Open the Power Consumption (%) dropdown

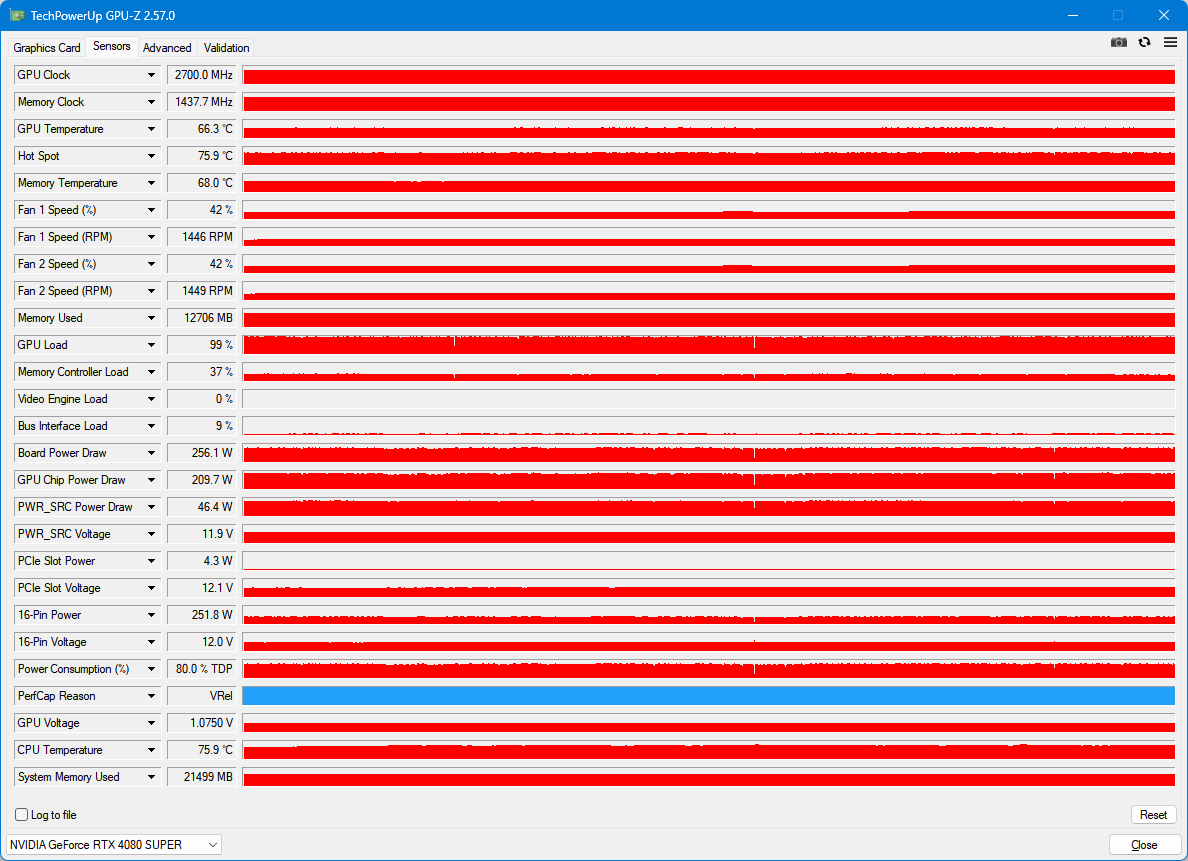click(88, 669)
